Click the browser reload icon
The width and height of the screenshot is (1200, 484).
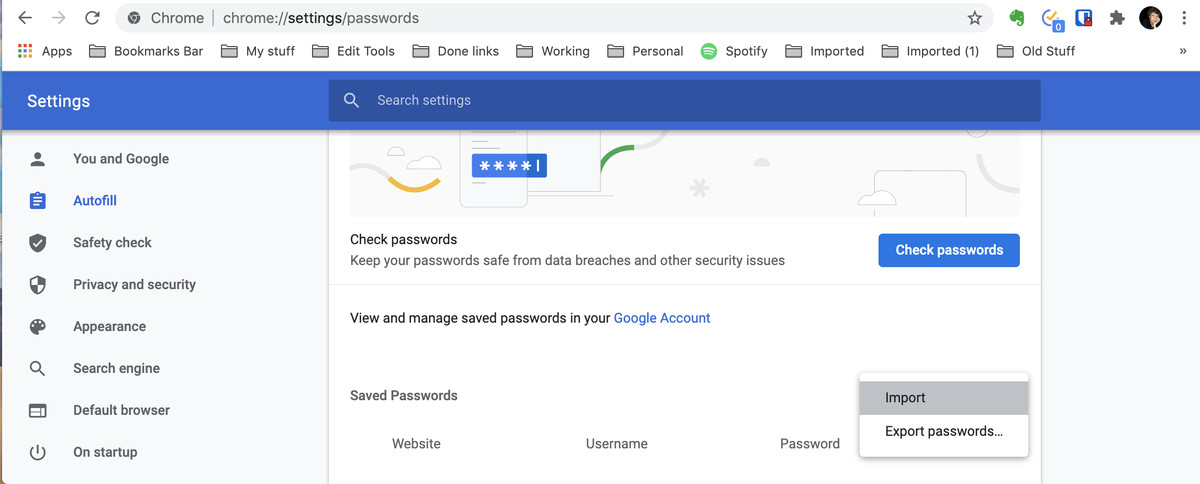tap(92, 18)
